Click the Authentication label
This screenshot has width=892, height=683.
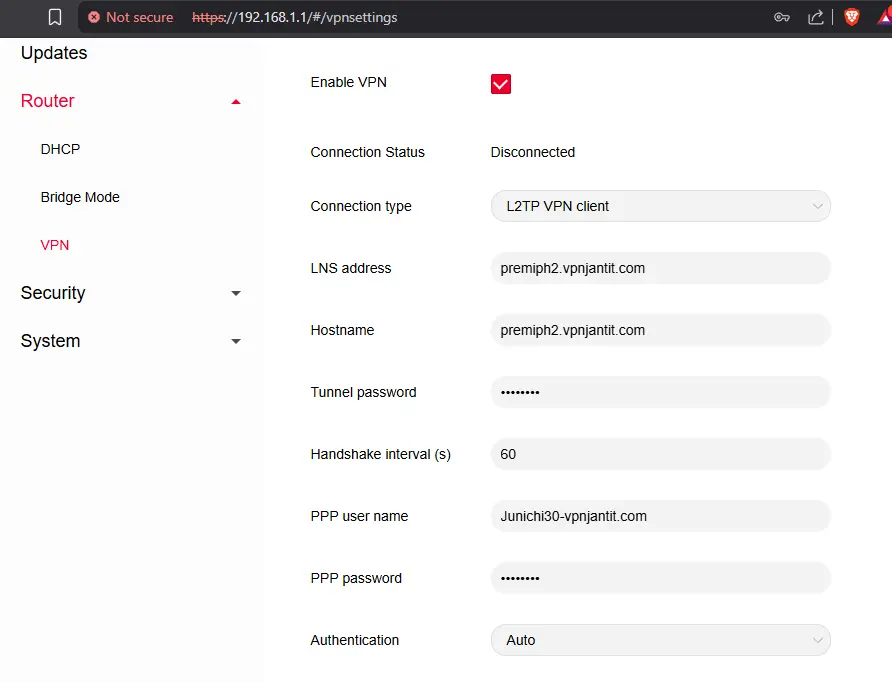click(354, 640)
